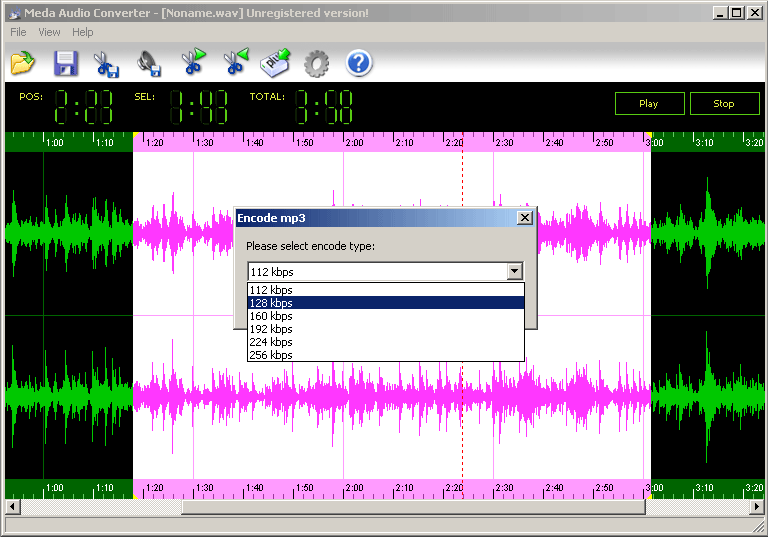768x537 pixels.
Task: Select 112 kbps in the list
Action: (385, 290)
